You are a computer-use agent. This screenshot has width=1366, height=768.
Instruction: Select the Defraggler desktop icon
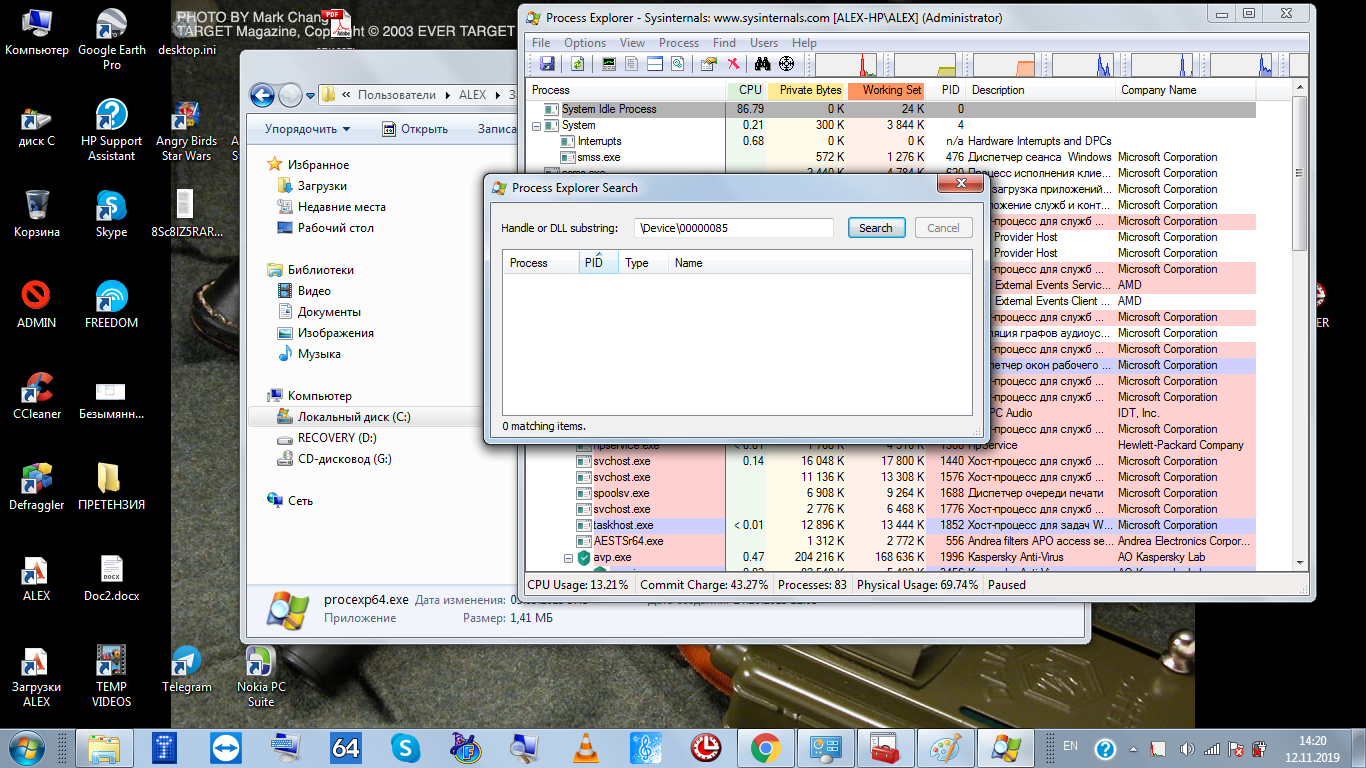pyautogui.click(x=37, y=487)
